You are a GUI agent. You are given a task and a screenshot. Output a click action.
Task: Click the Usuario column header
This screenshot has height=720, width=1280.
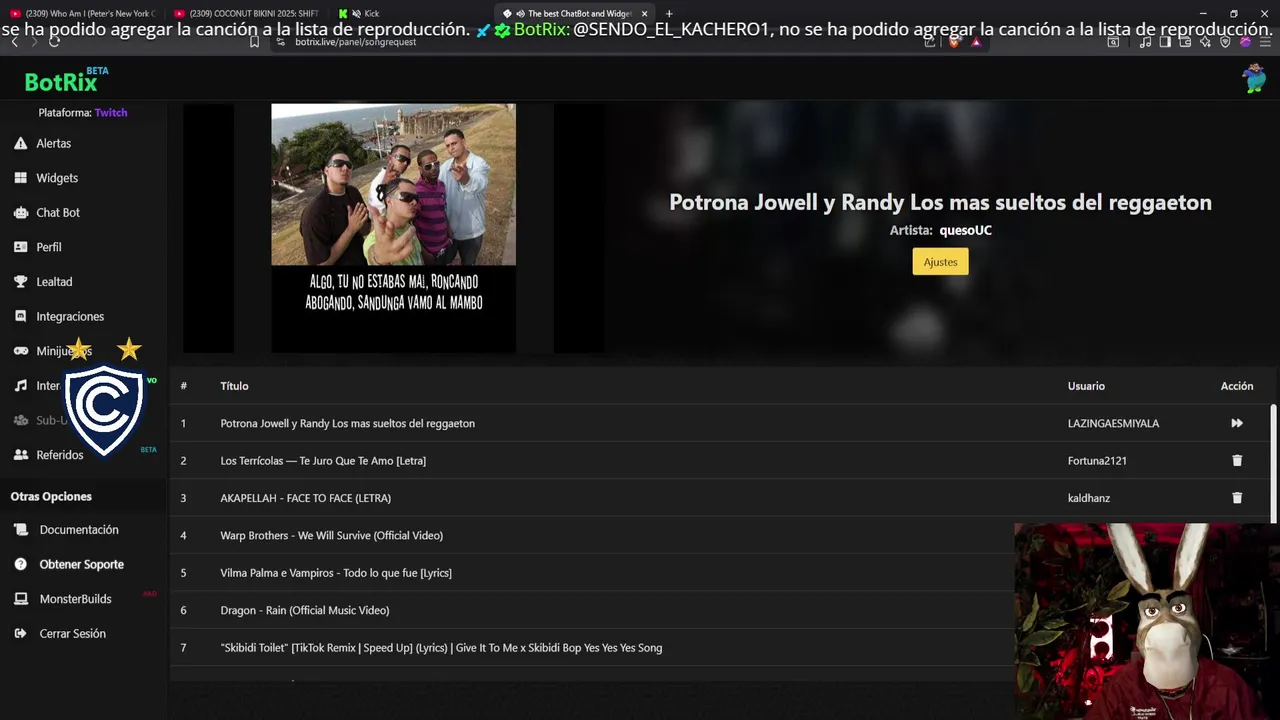point(1086,386)
